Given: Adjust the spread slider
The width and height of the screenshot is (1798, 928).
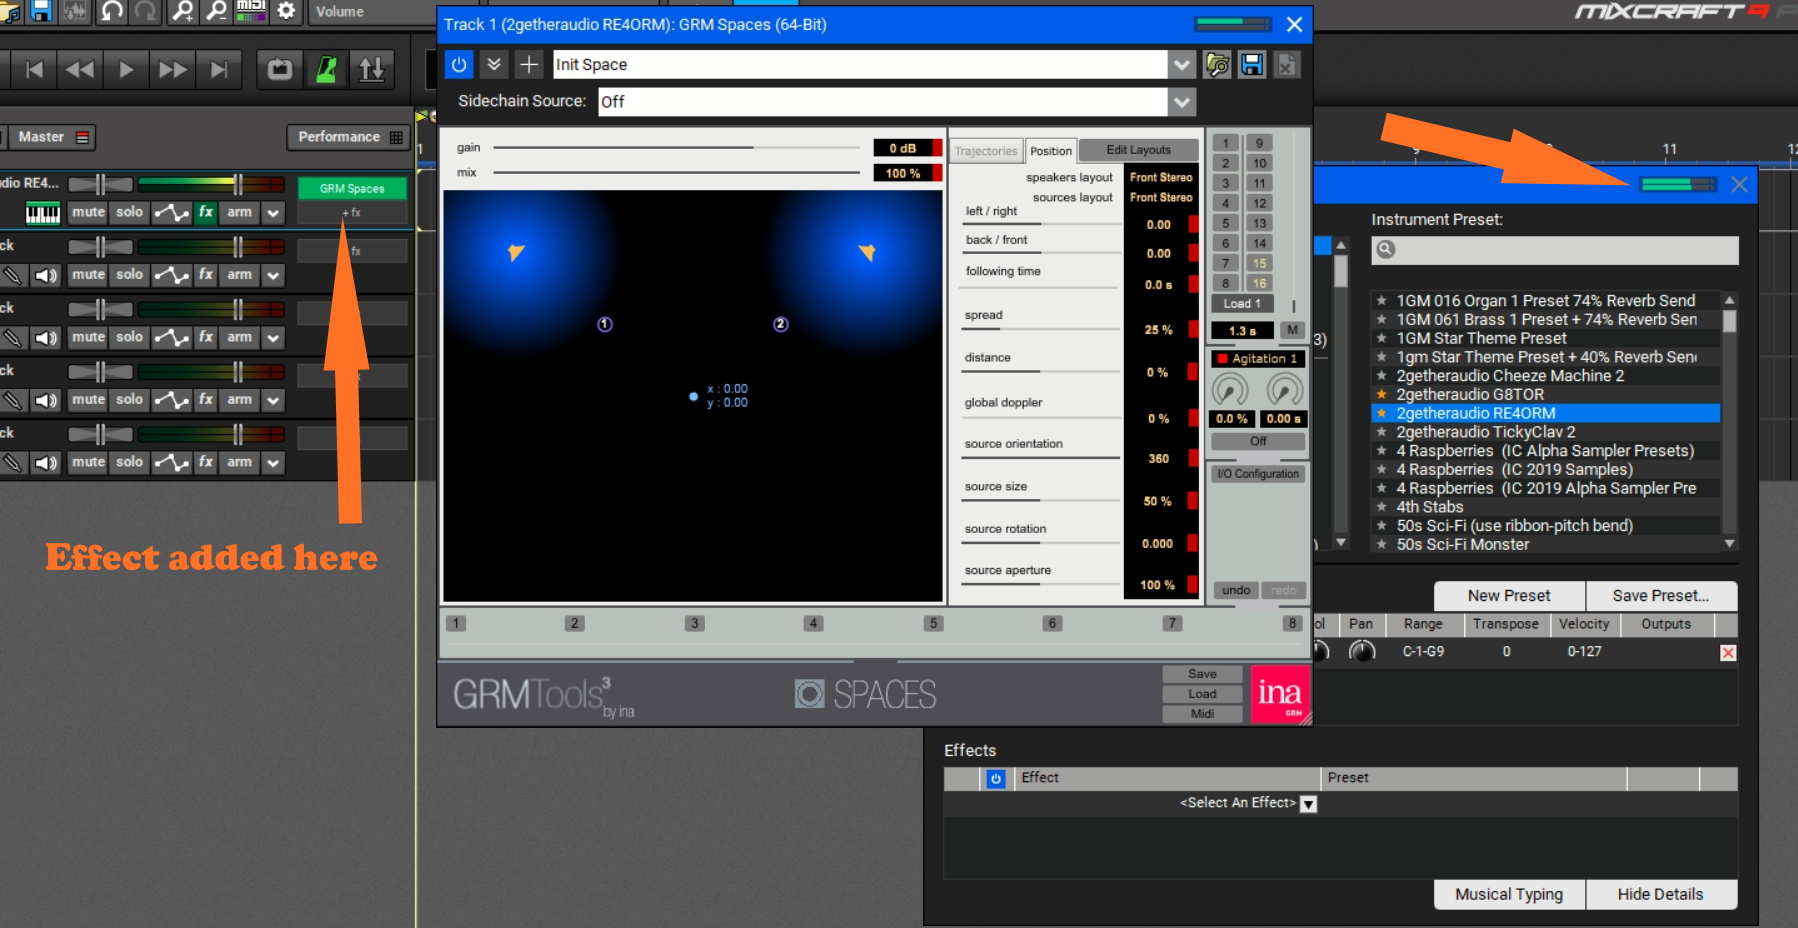Looking at the screenshot, I should [x=1041, y=329].
